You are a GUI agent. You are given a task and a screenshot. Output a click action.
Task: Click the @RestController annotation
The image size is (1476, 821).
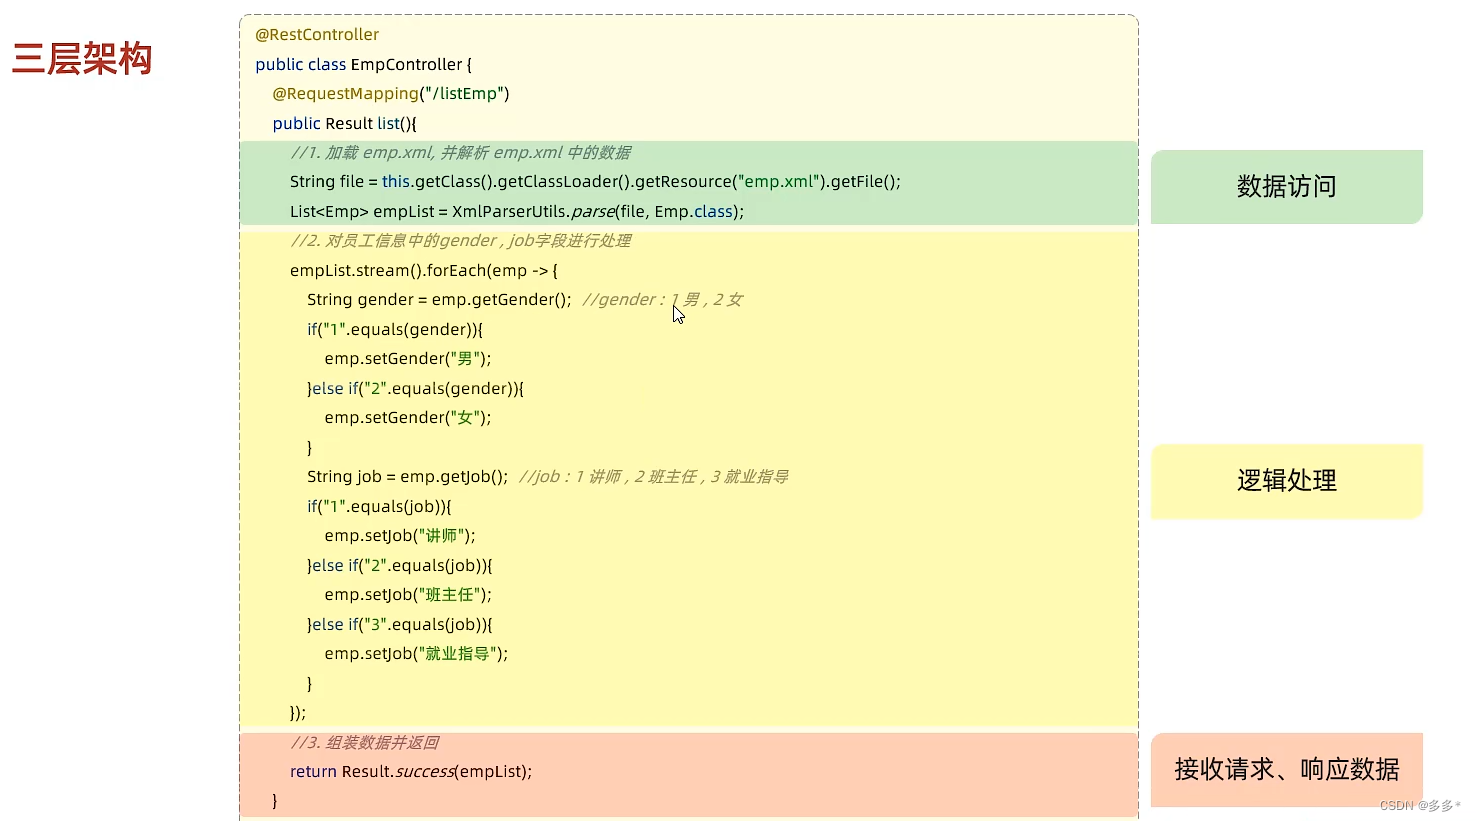pos(316,34)
